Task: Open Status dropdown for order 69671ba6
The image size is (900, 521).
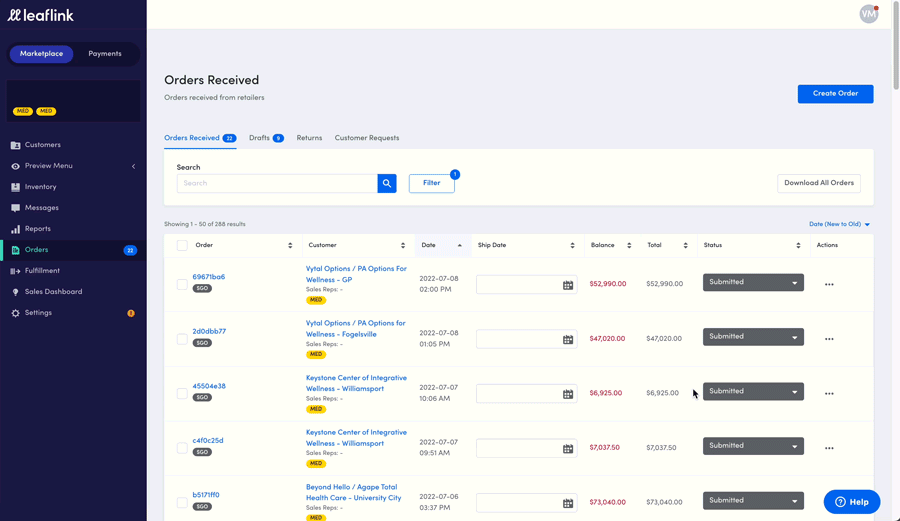Action: 753,283
